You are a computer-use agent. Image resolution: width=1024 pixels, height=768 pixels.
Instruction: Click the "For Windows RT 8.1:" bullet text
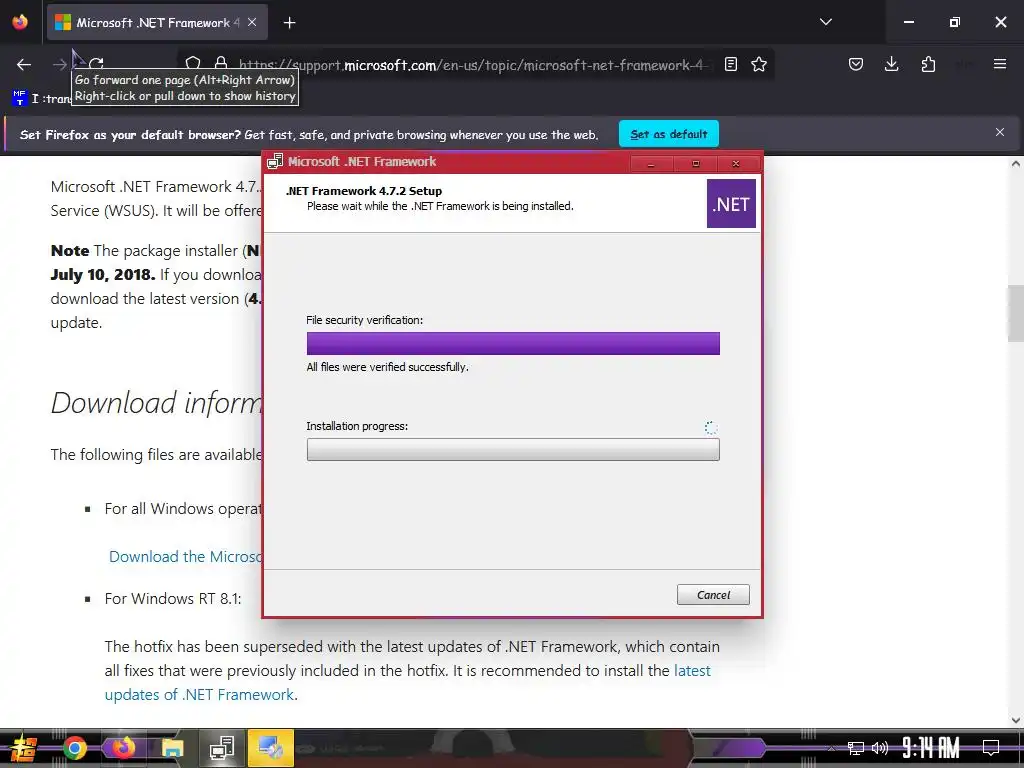click(x=173, y=598)
